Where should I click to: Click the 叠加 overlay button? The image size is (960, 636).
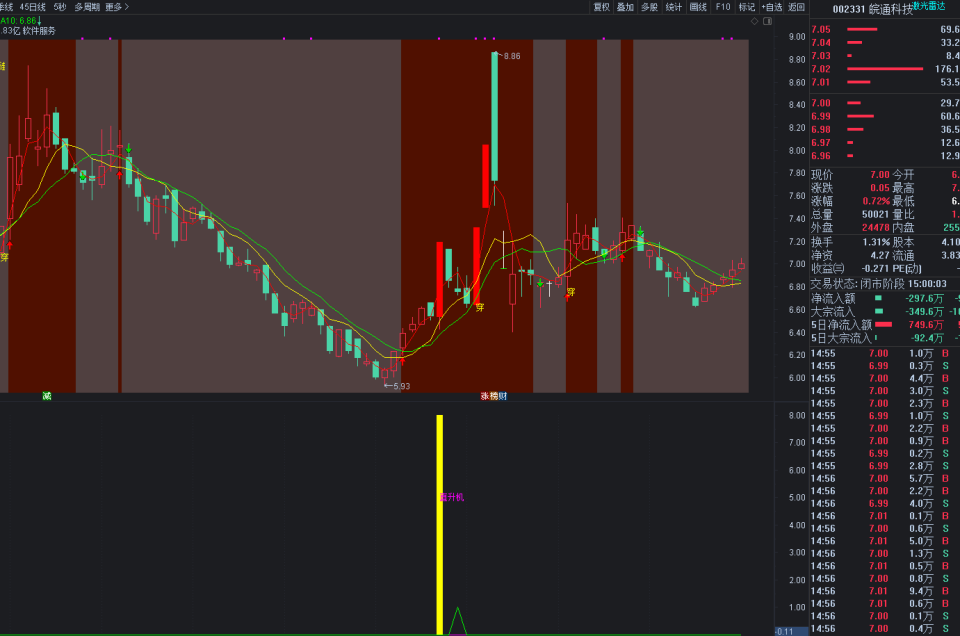click(625, 7)
